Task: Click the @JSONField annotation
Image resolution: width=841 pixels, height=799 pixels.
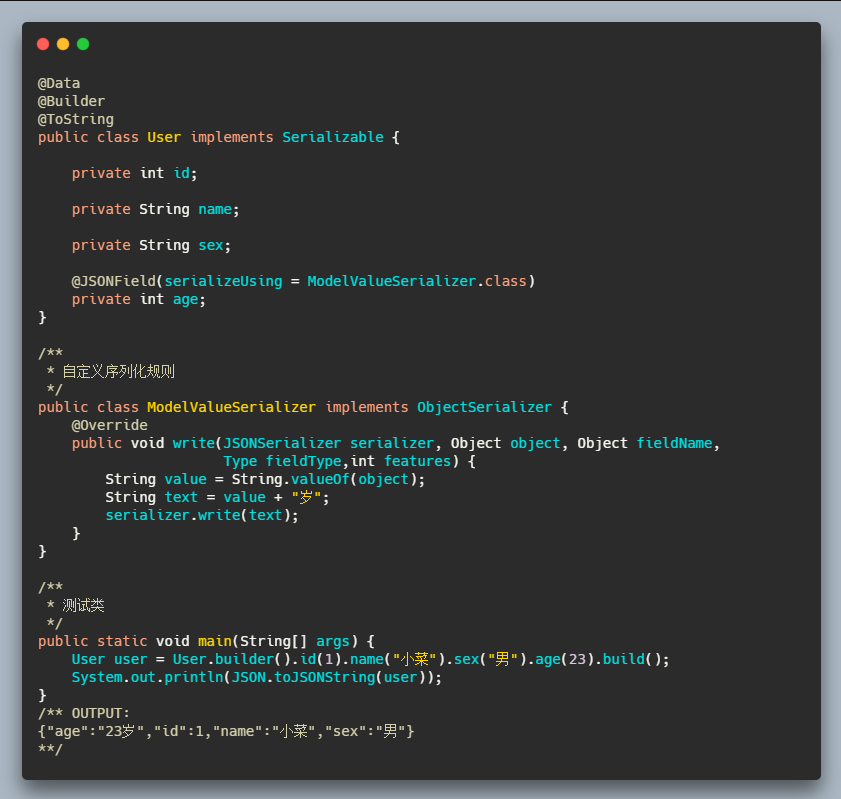Action: (x=113, y=281)
